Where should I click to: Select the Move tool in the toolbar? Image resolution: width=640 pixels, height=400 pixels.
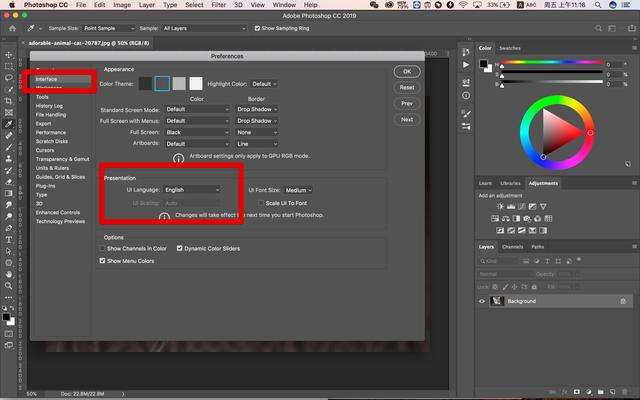pyautogui.click(x=9, y=55)
